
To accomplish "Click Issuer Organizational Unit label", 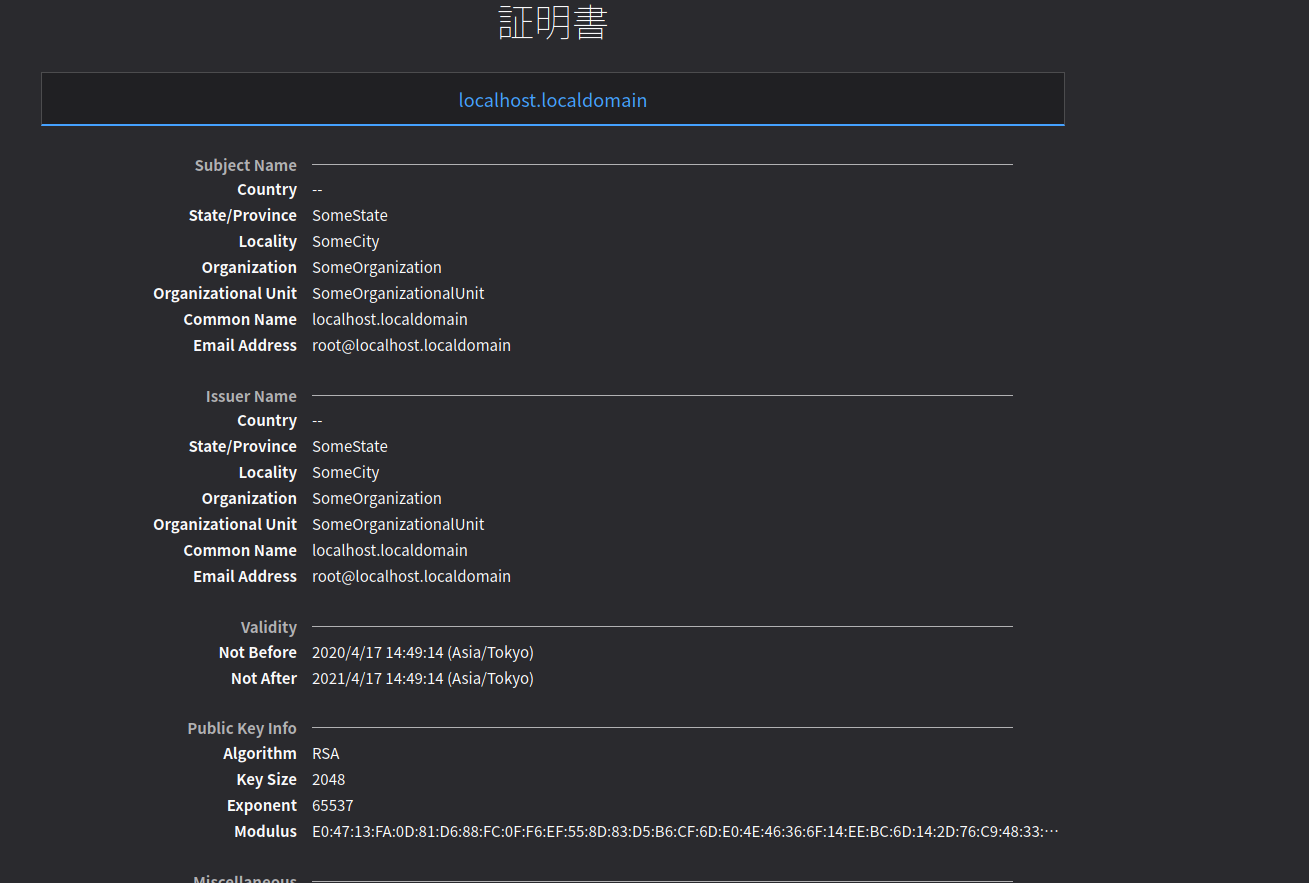I will coord(225,525).
